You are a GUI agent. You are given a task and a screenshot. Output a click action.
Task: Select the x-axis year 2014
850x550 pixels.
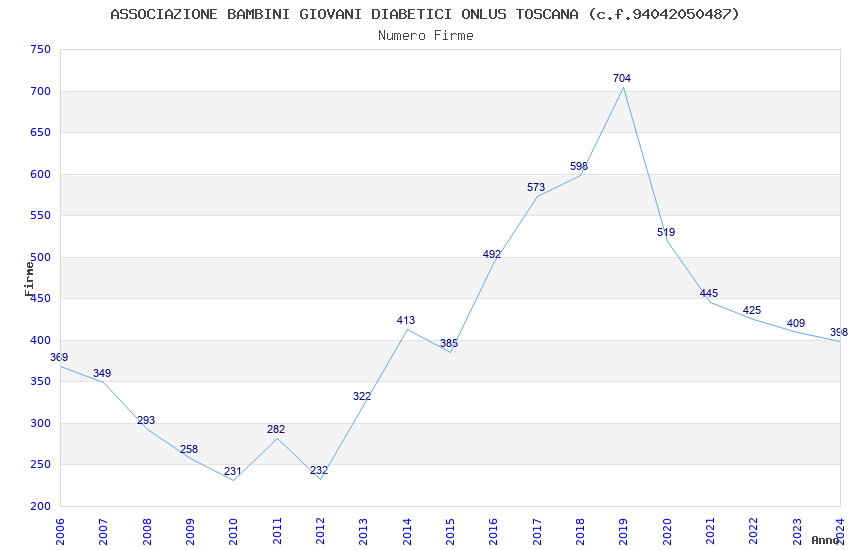coord(407,532)
